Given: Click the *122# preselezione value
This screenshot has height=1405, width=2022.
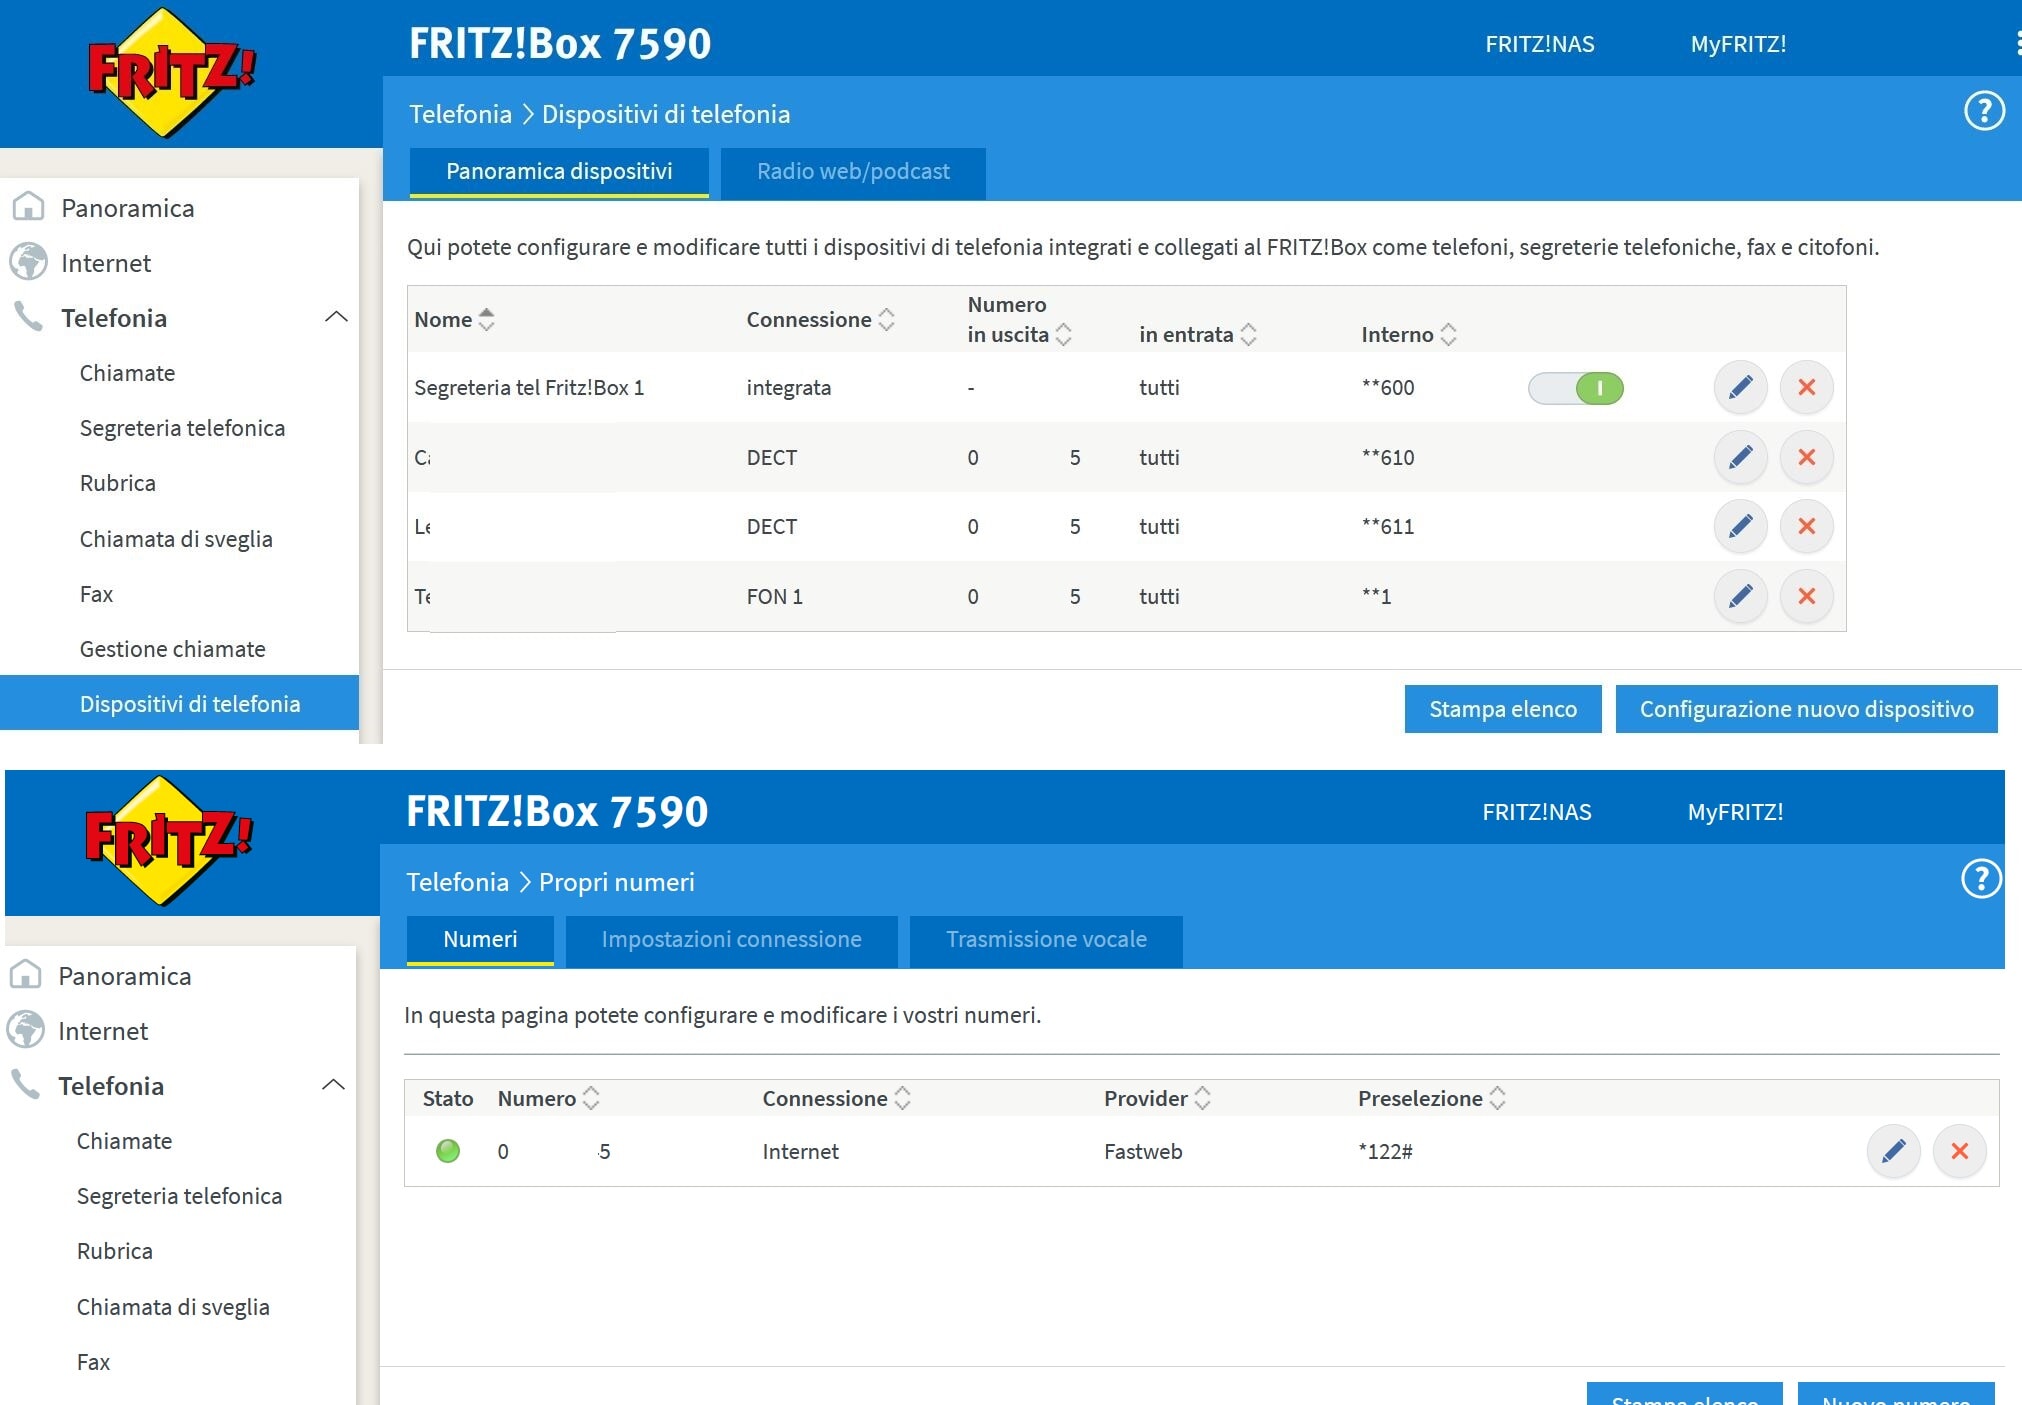Looking at the screenshot, I should tap(1385, 1151).
